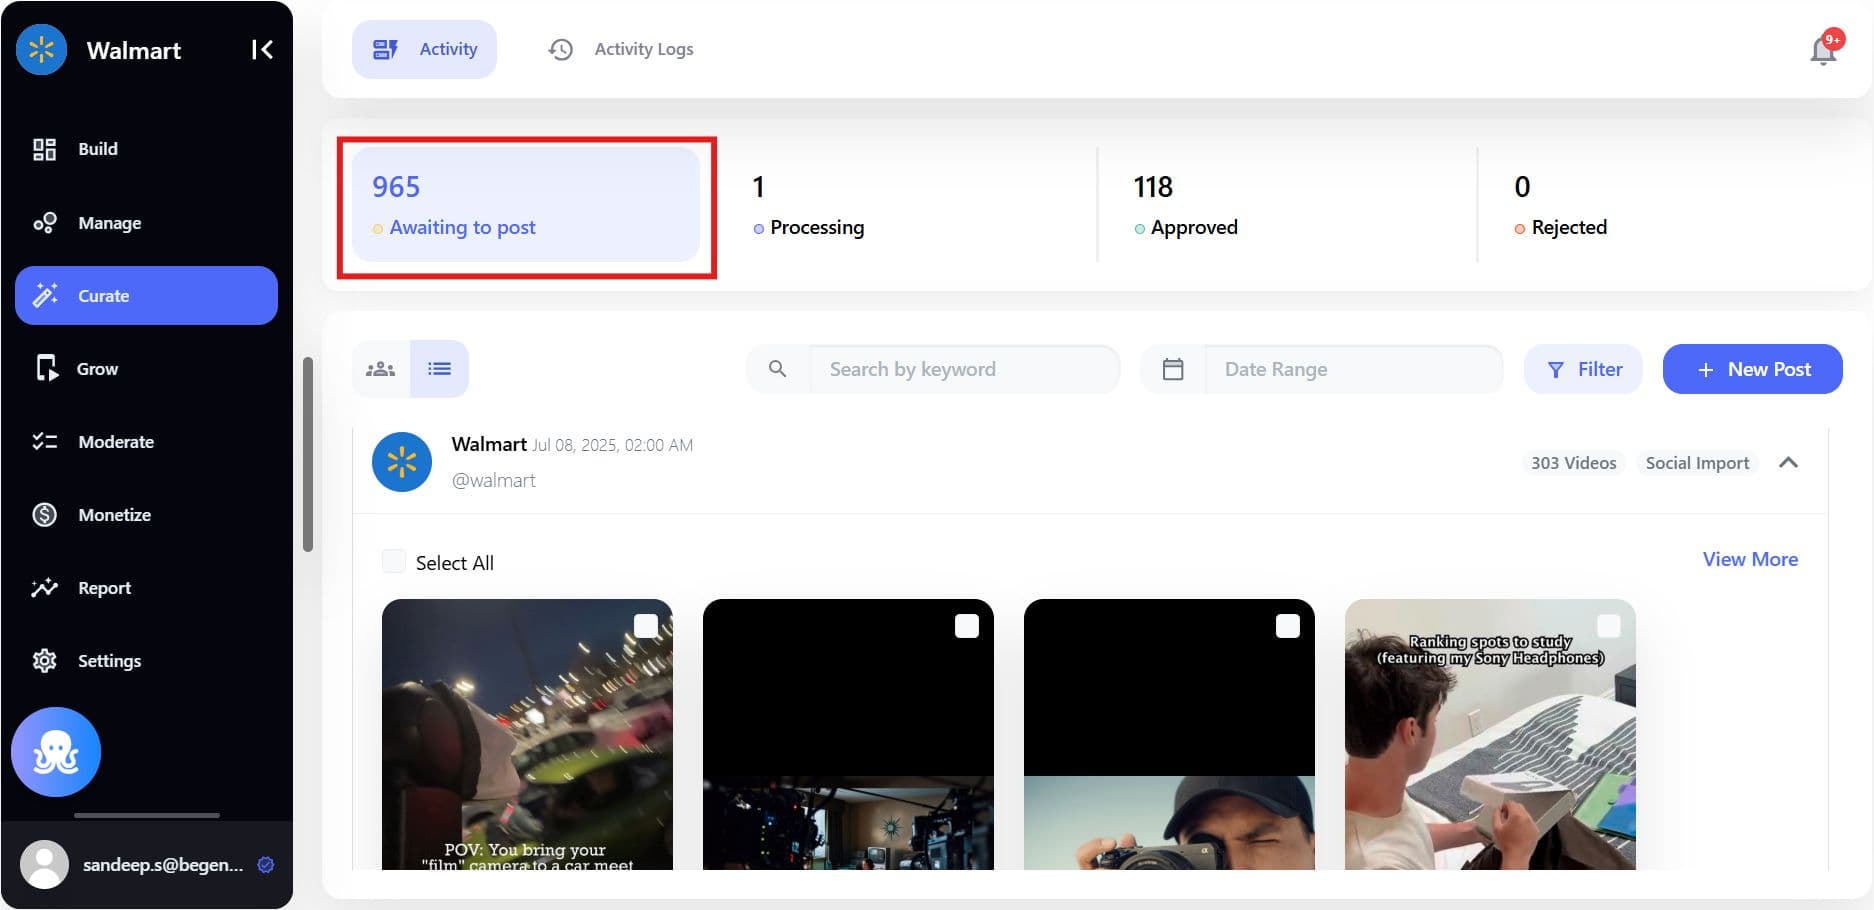Select the dark film set video checkbox
This screenshot has width=1874, height=910.
pos(967,626)
